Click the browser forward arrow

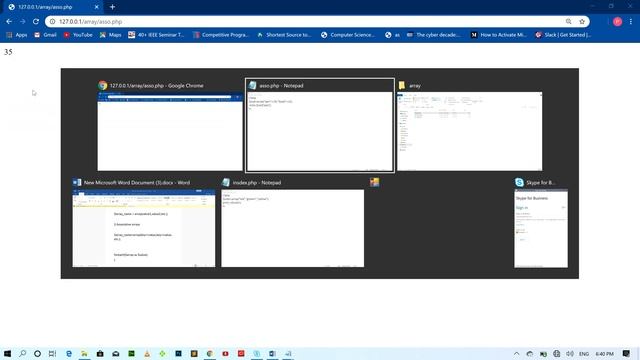22,22
